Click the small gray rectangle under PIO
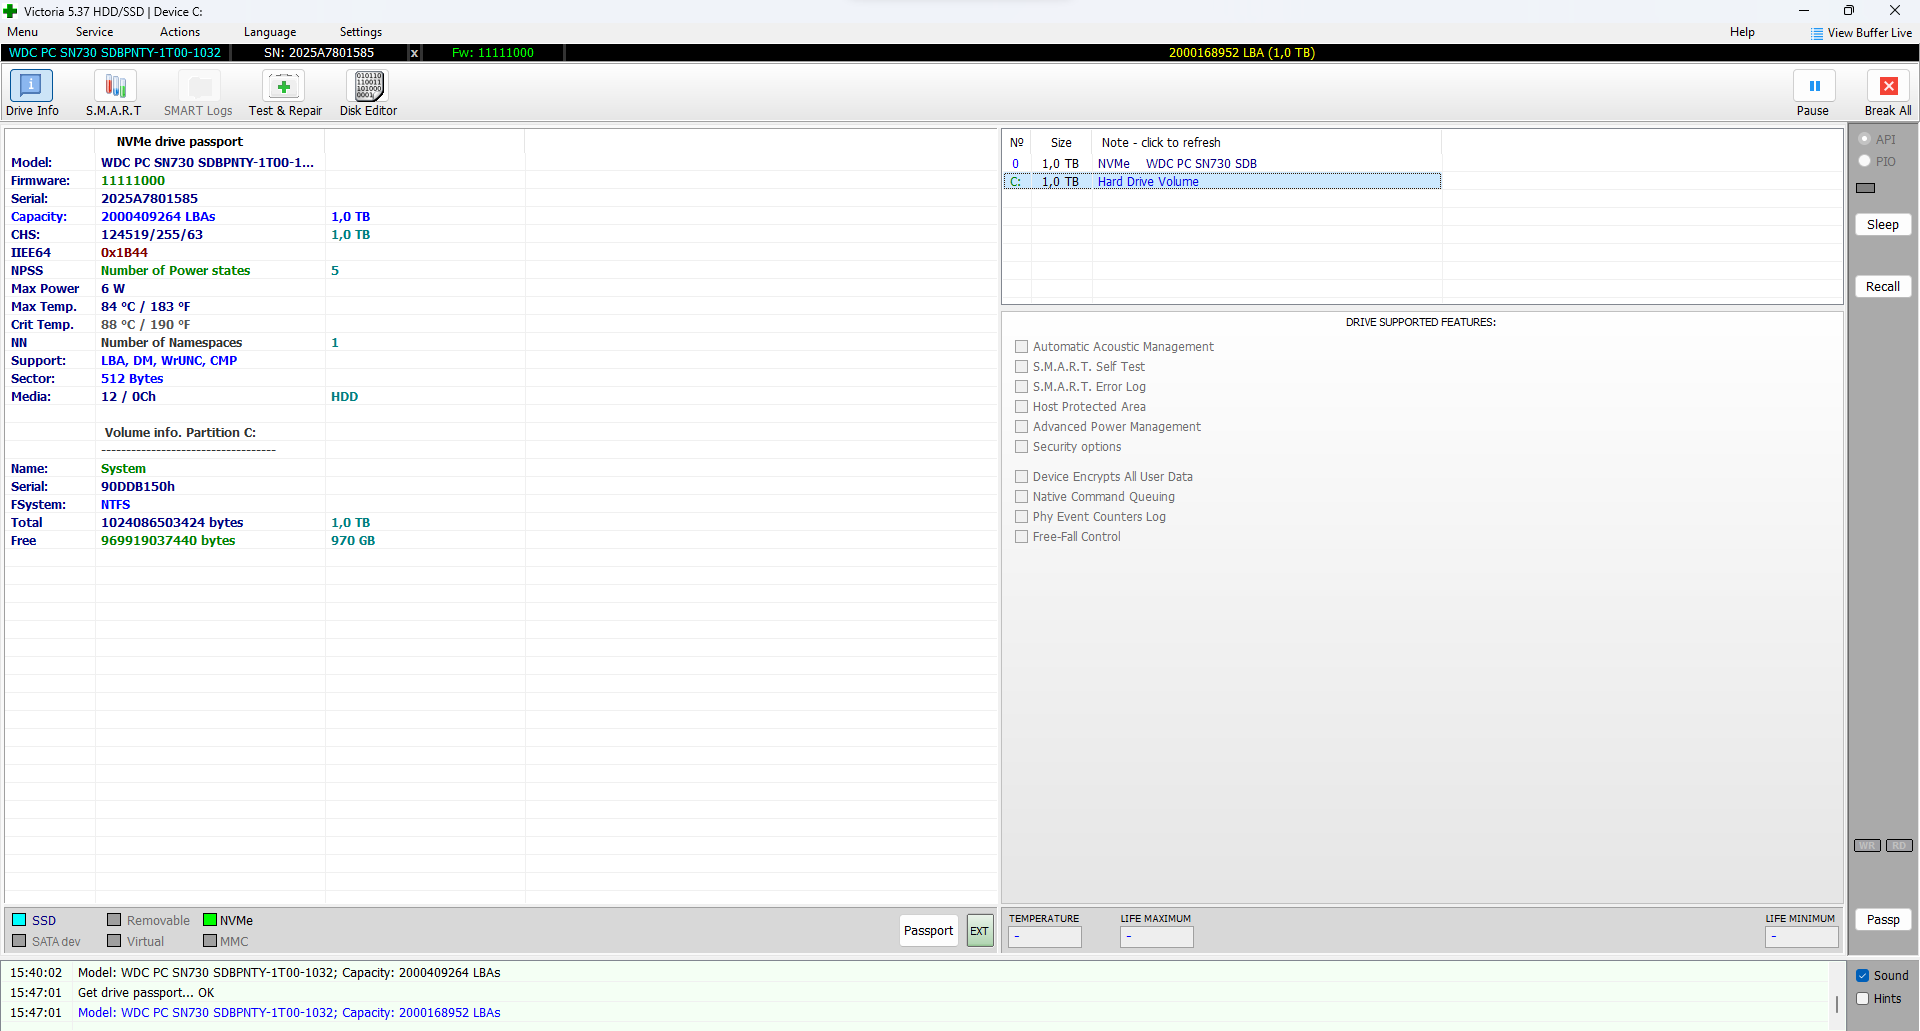The image size is (1920, 1031). point(1866,188)
